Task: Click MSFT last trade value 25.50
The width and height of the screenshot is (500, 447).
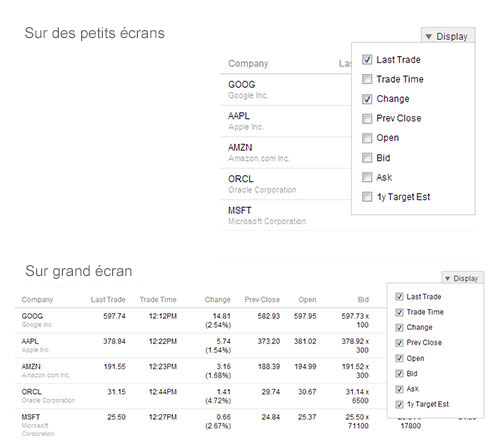Action: click(116, 417)
